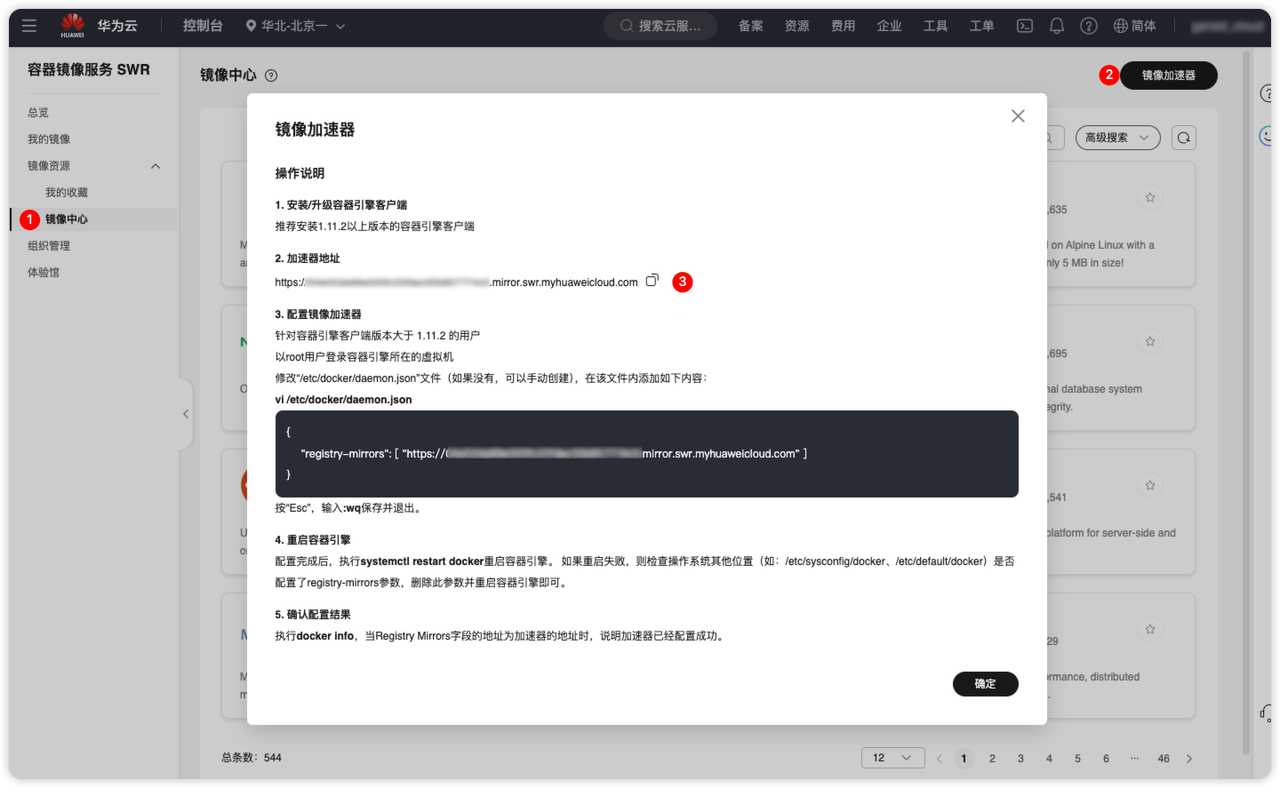Go to page 1
Image resolution: width=1280 pixels, height=788 pixels.
pyautogui.click(x=964, y=758)
